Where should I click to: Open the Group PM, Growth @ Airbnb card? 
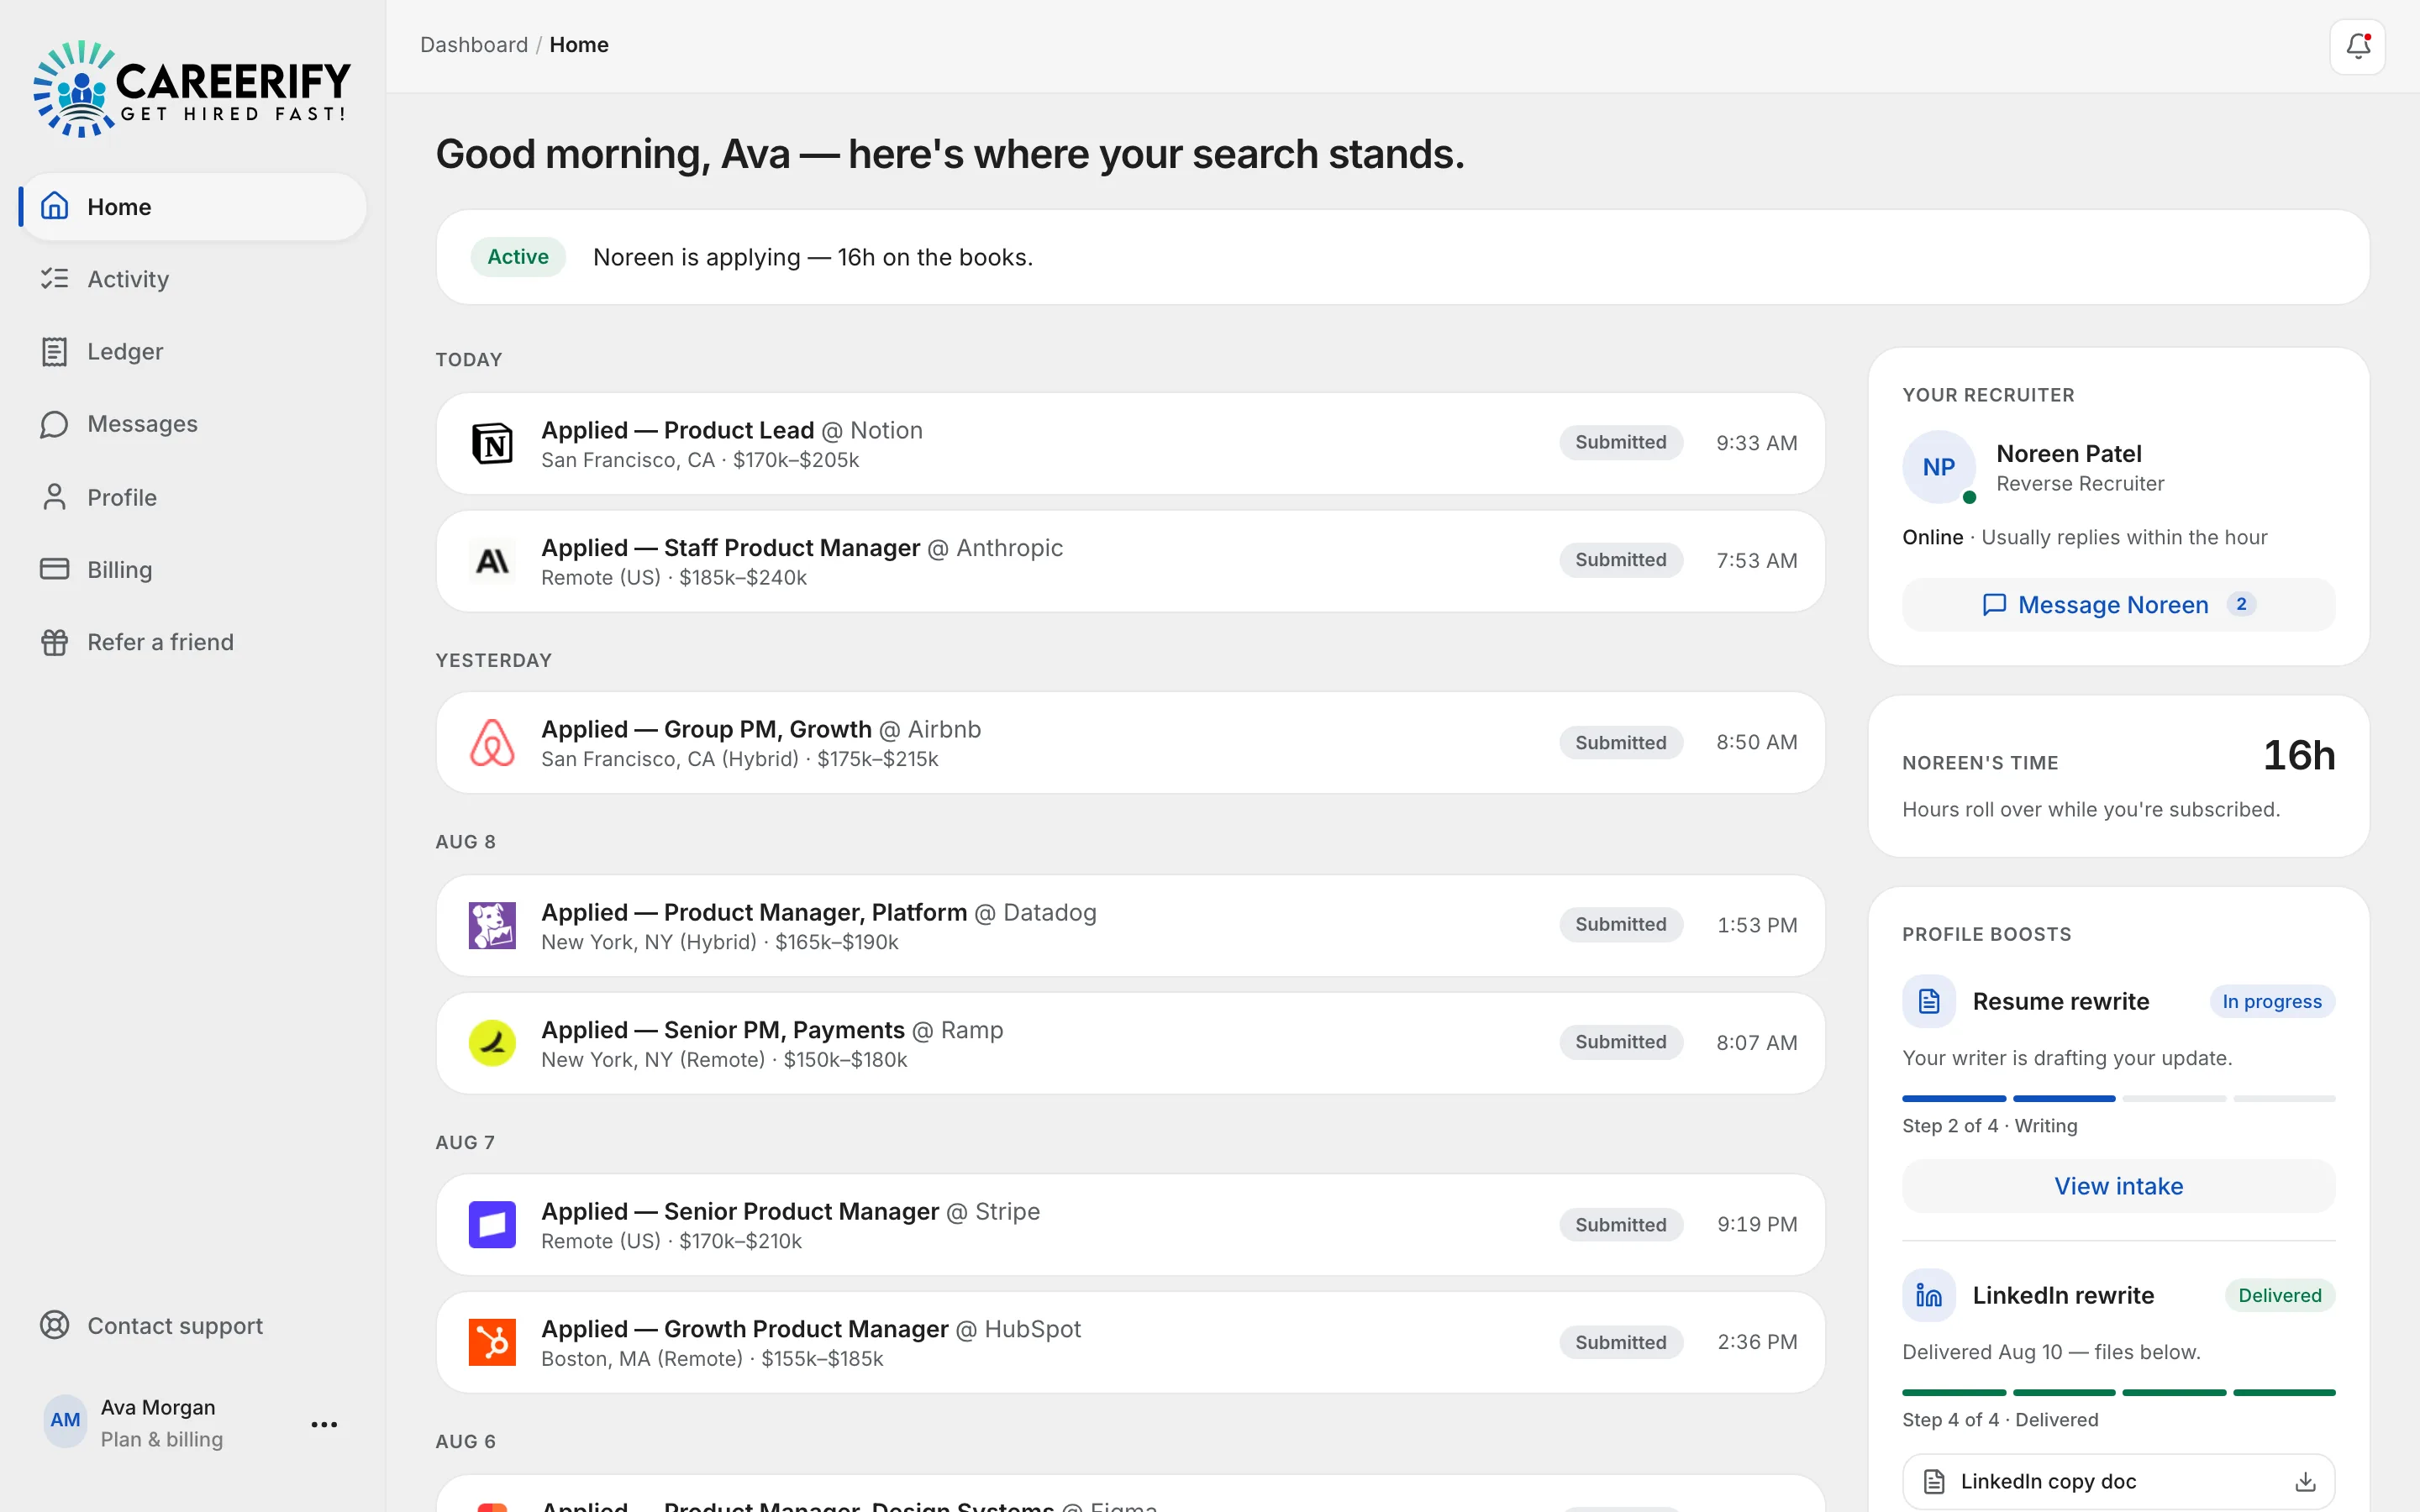tap(1130, 743)
